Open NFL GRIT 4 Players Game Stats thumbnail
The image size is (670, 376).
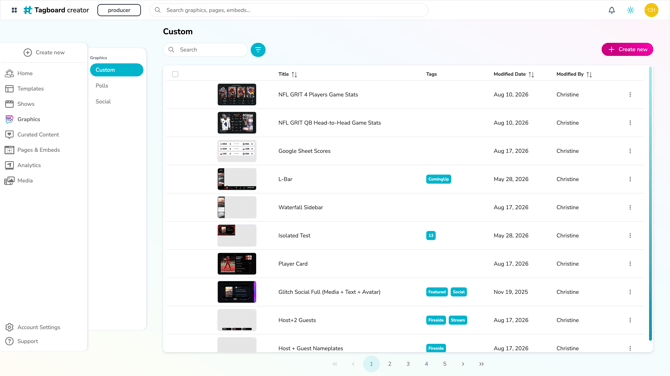tap(237, 94)
